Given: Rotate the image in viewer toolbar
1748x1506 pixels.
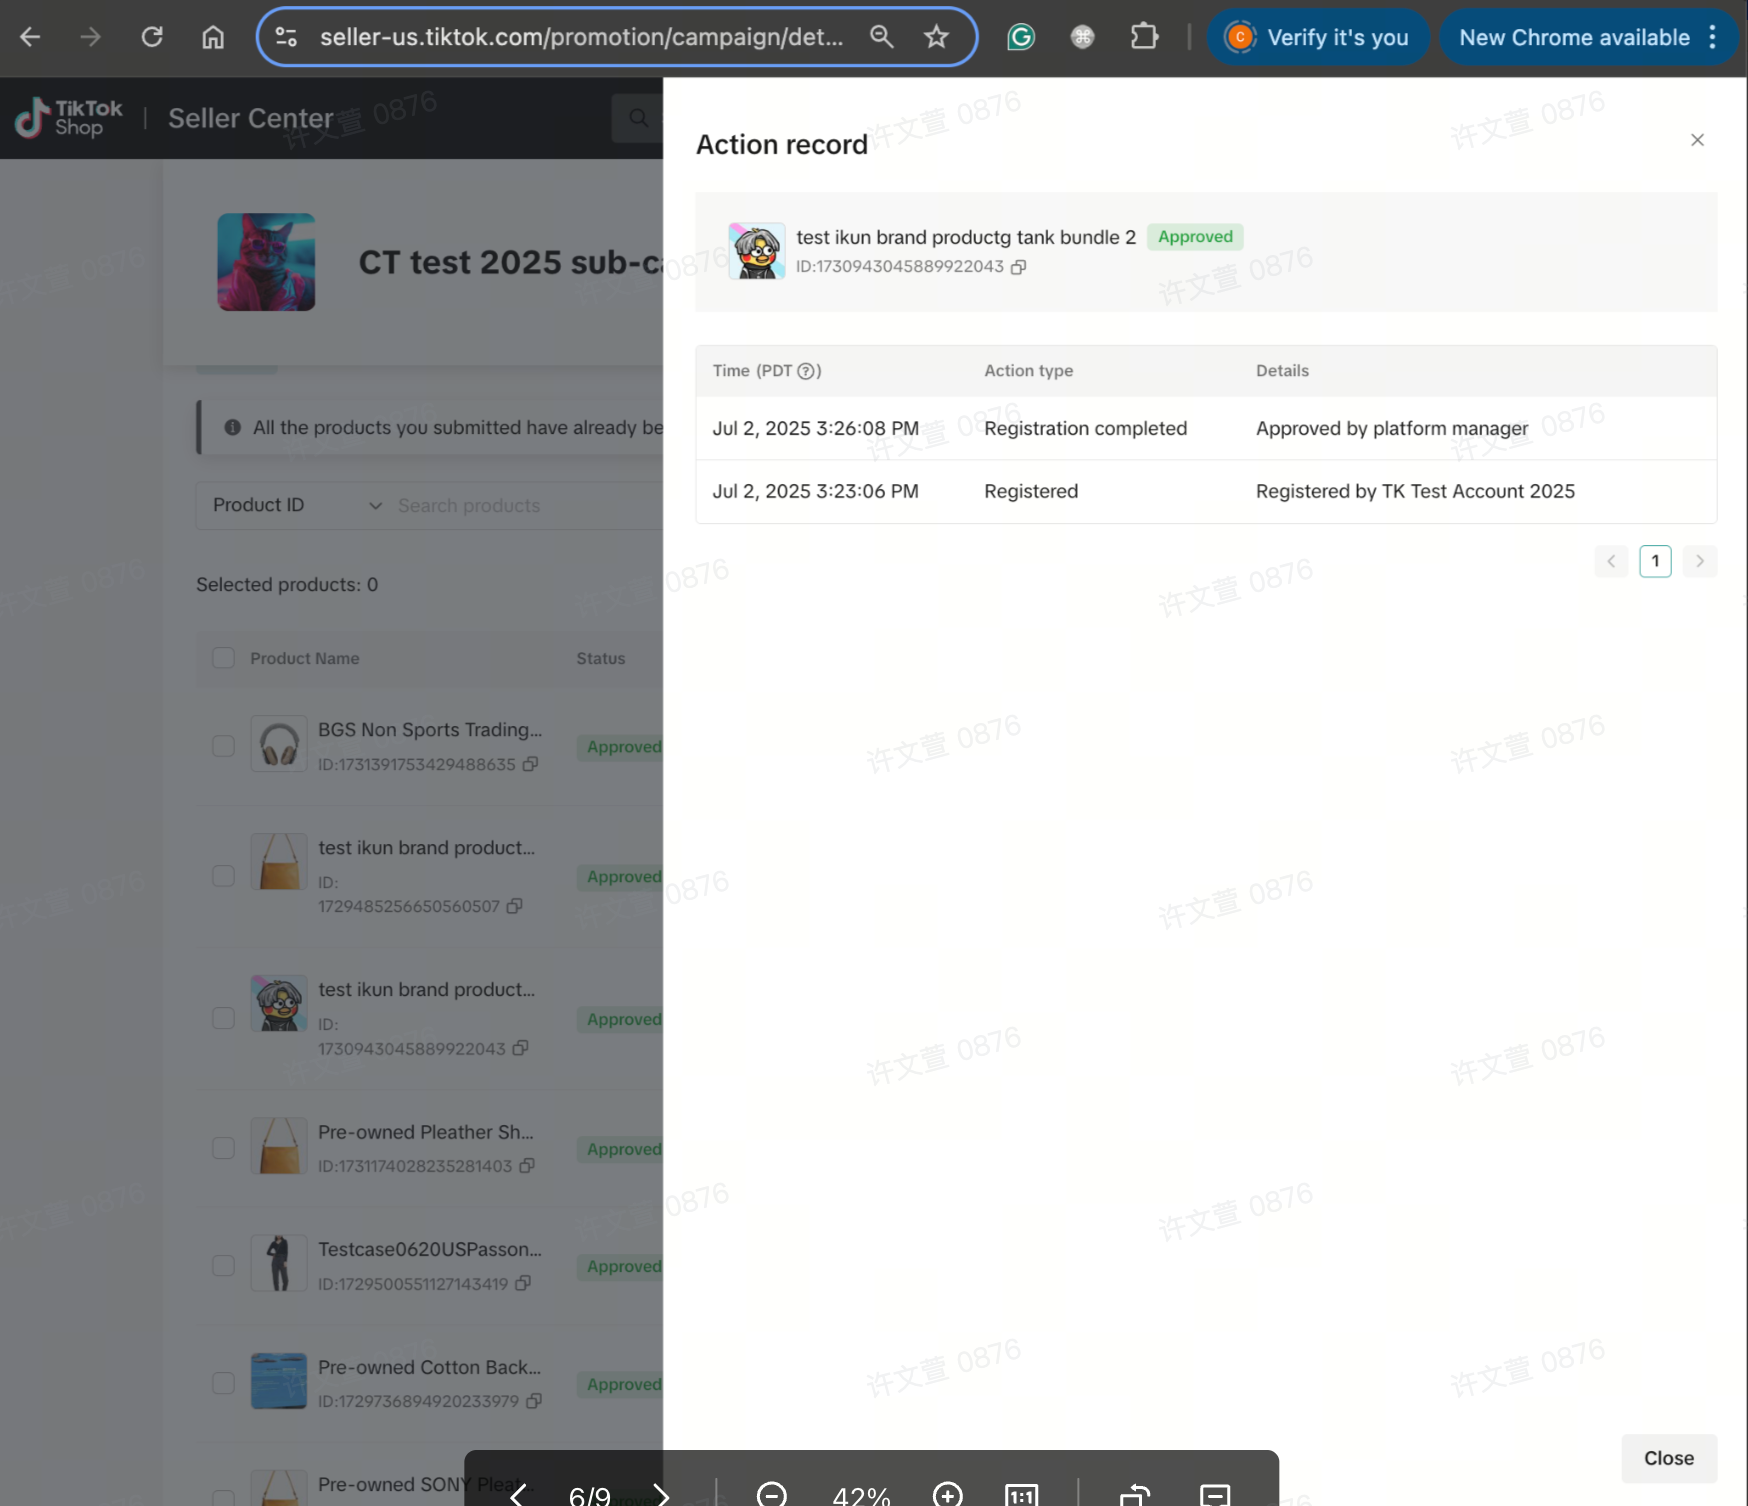Looking at the screenshot, I should (1135, 1495).
